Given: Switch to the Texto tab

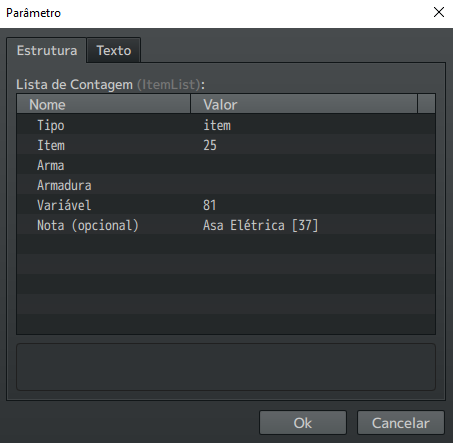Looking at the screenshot, I should (x=114, y=50).
